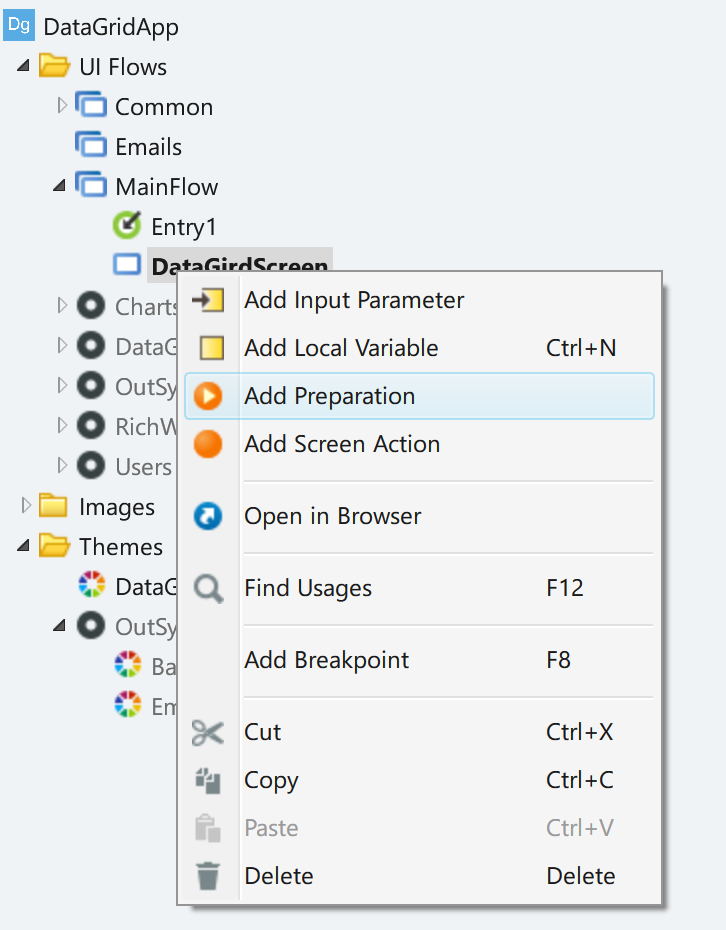Click the orange Add Screen Action circle icon
726x930 pixels.
pyautogui.click(x=208, y=444)
